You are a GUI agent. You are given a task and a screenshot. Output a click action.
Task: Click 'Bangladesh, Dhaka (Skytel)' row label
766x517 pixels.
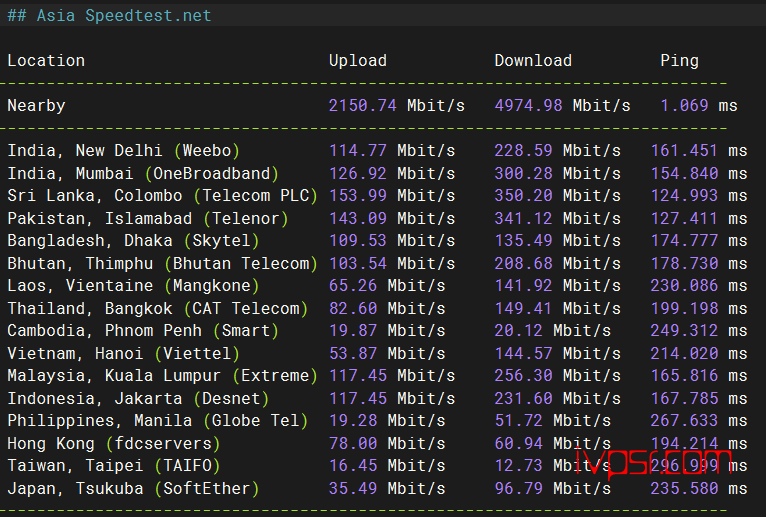(x=133, y=241)
